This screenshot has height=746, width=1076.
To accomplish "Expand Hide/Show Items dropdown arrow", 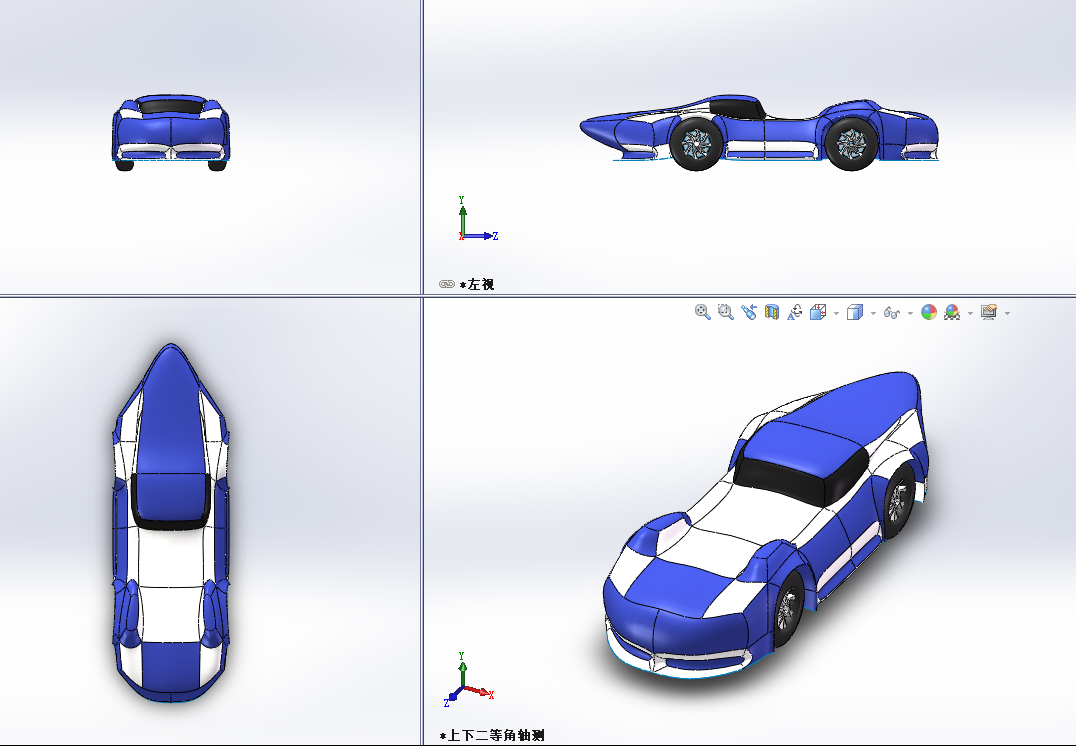I will pos(910,313).
